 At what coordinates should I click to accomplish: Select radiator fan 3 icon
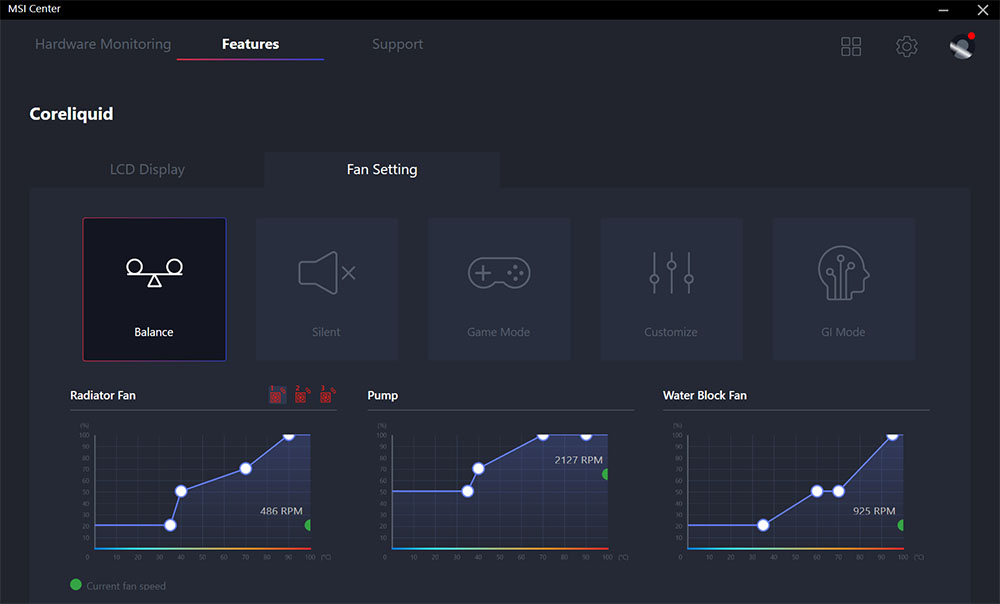click(x=327, y=394)
